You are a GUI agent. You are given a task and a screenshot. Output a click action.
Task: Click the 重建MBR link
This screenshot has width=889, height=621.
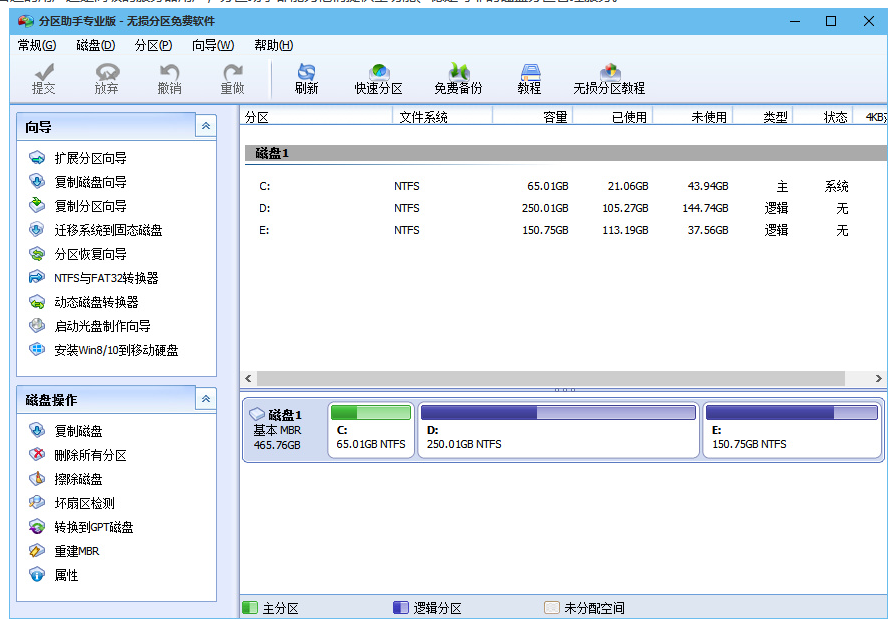77,551
